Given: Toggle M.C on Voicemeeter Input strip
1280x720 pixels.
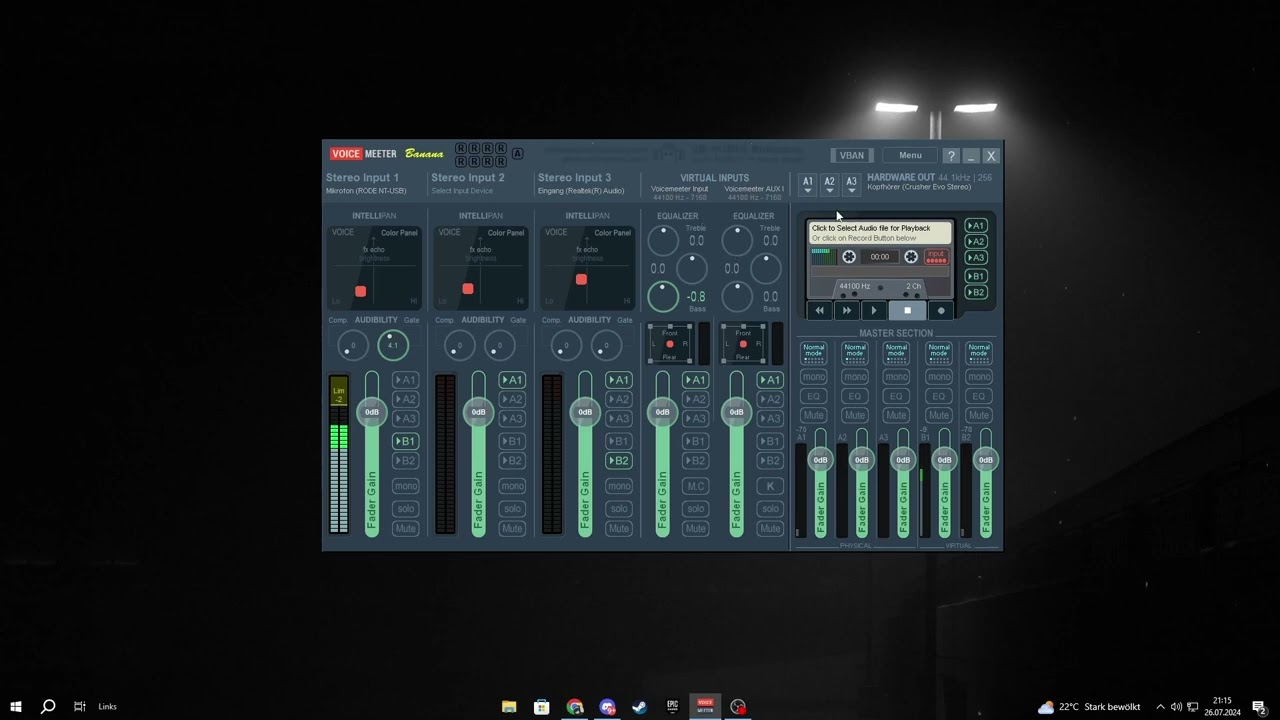Looking at the screenshot, I should point(695,486).
